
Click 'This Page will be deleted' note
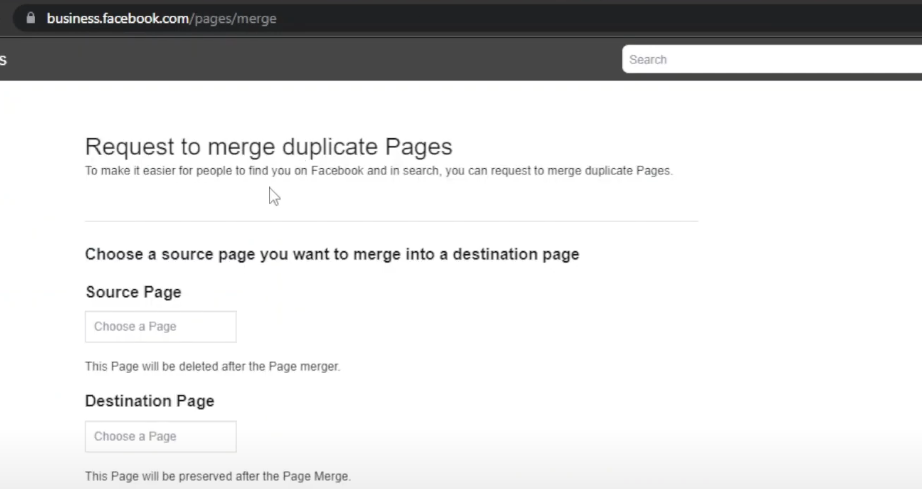click(212, 366)
